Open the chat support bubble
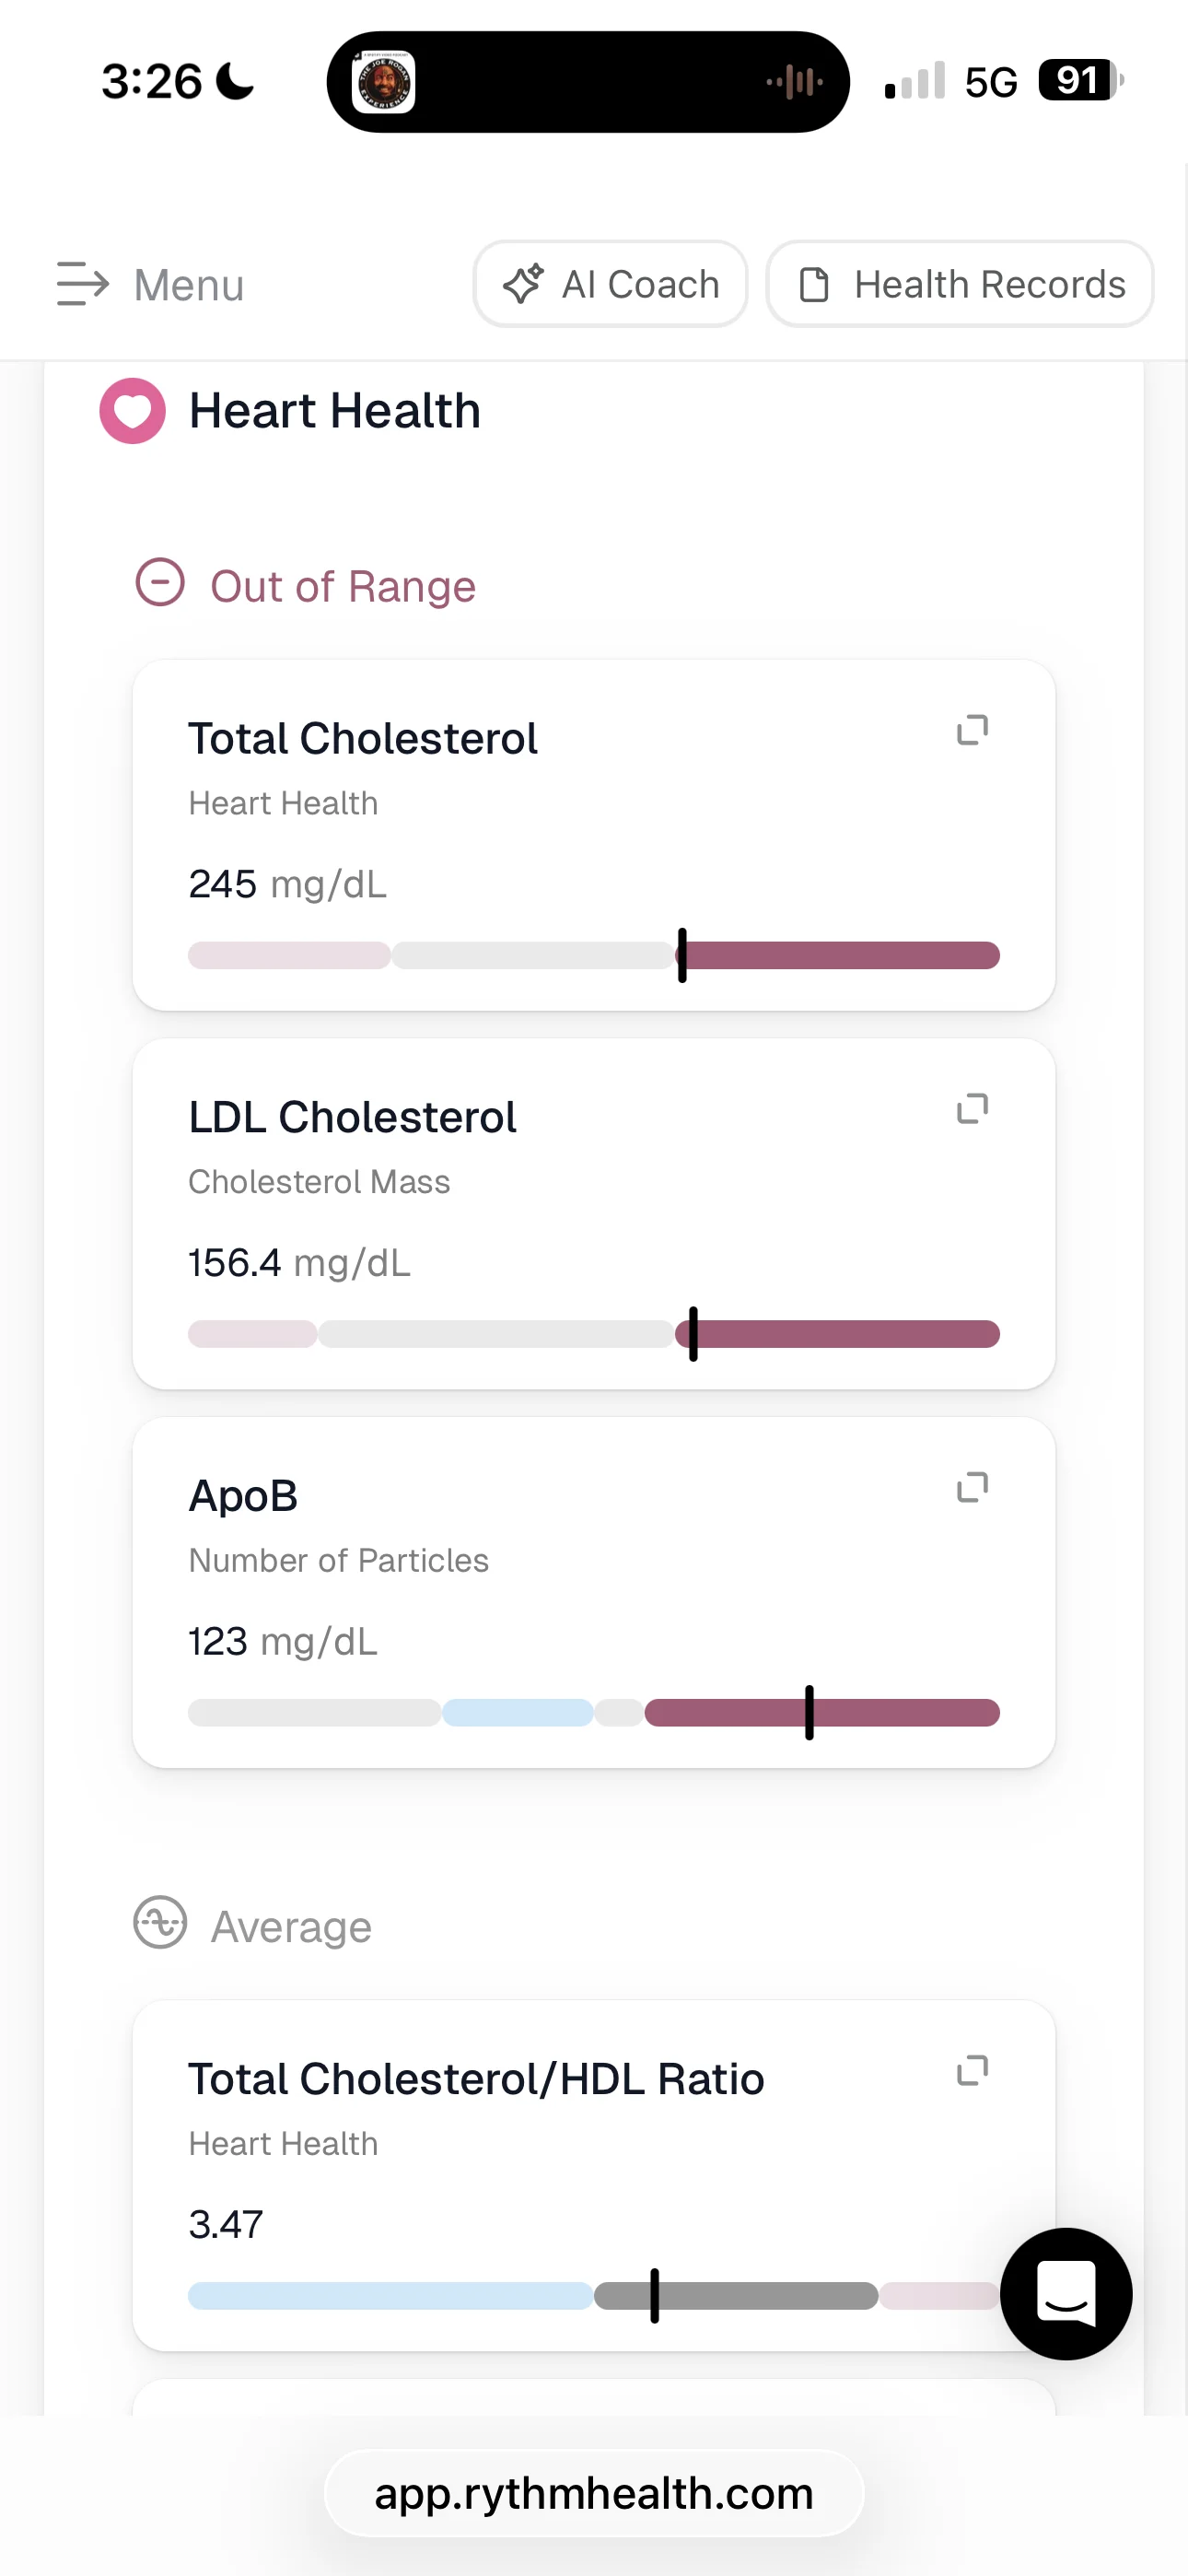 click(1066, 2294)
